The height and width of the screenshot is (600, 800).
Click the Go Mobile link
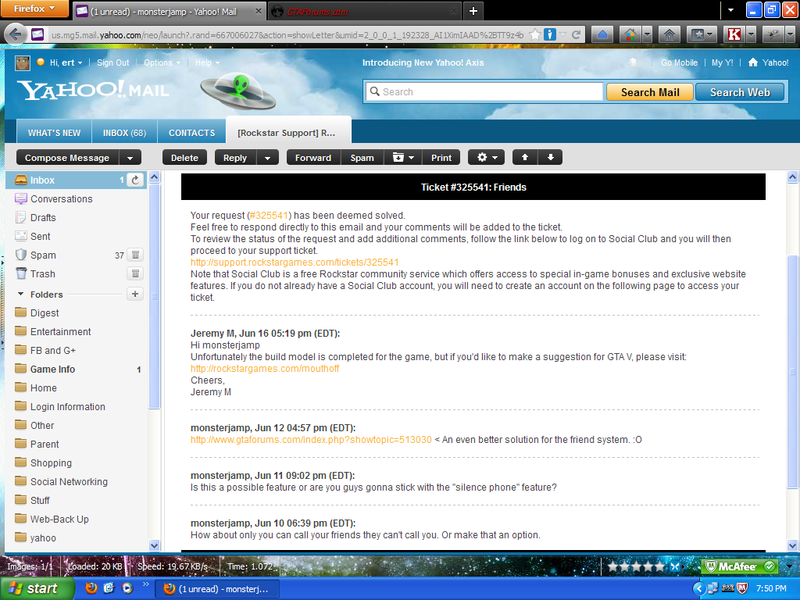[x=679, y=62]
